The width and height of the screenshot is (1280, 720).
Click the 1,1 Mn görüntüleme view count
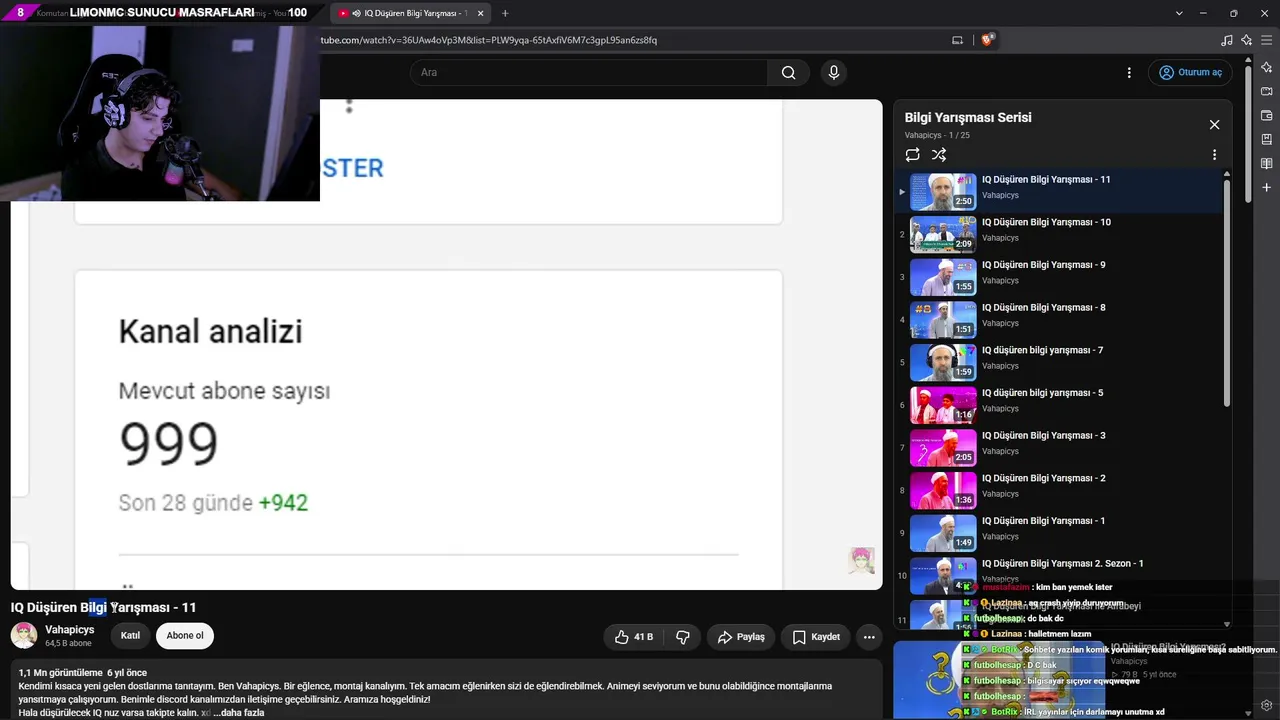coord(60,672)
